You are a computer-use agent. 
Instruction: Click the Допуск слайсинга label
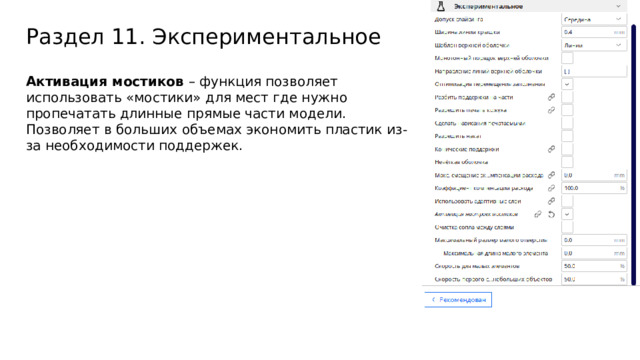458,19
